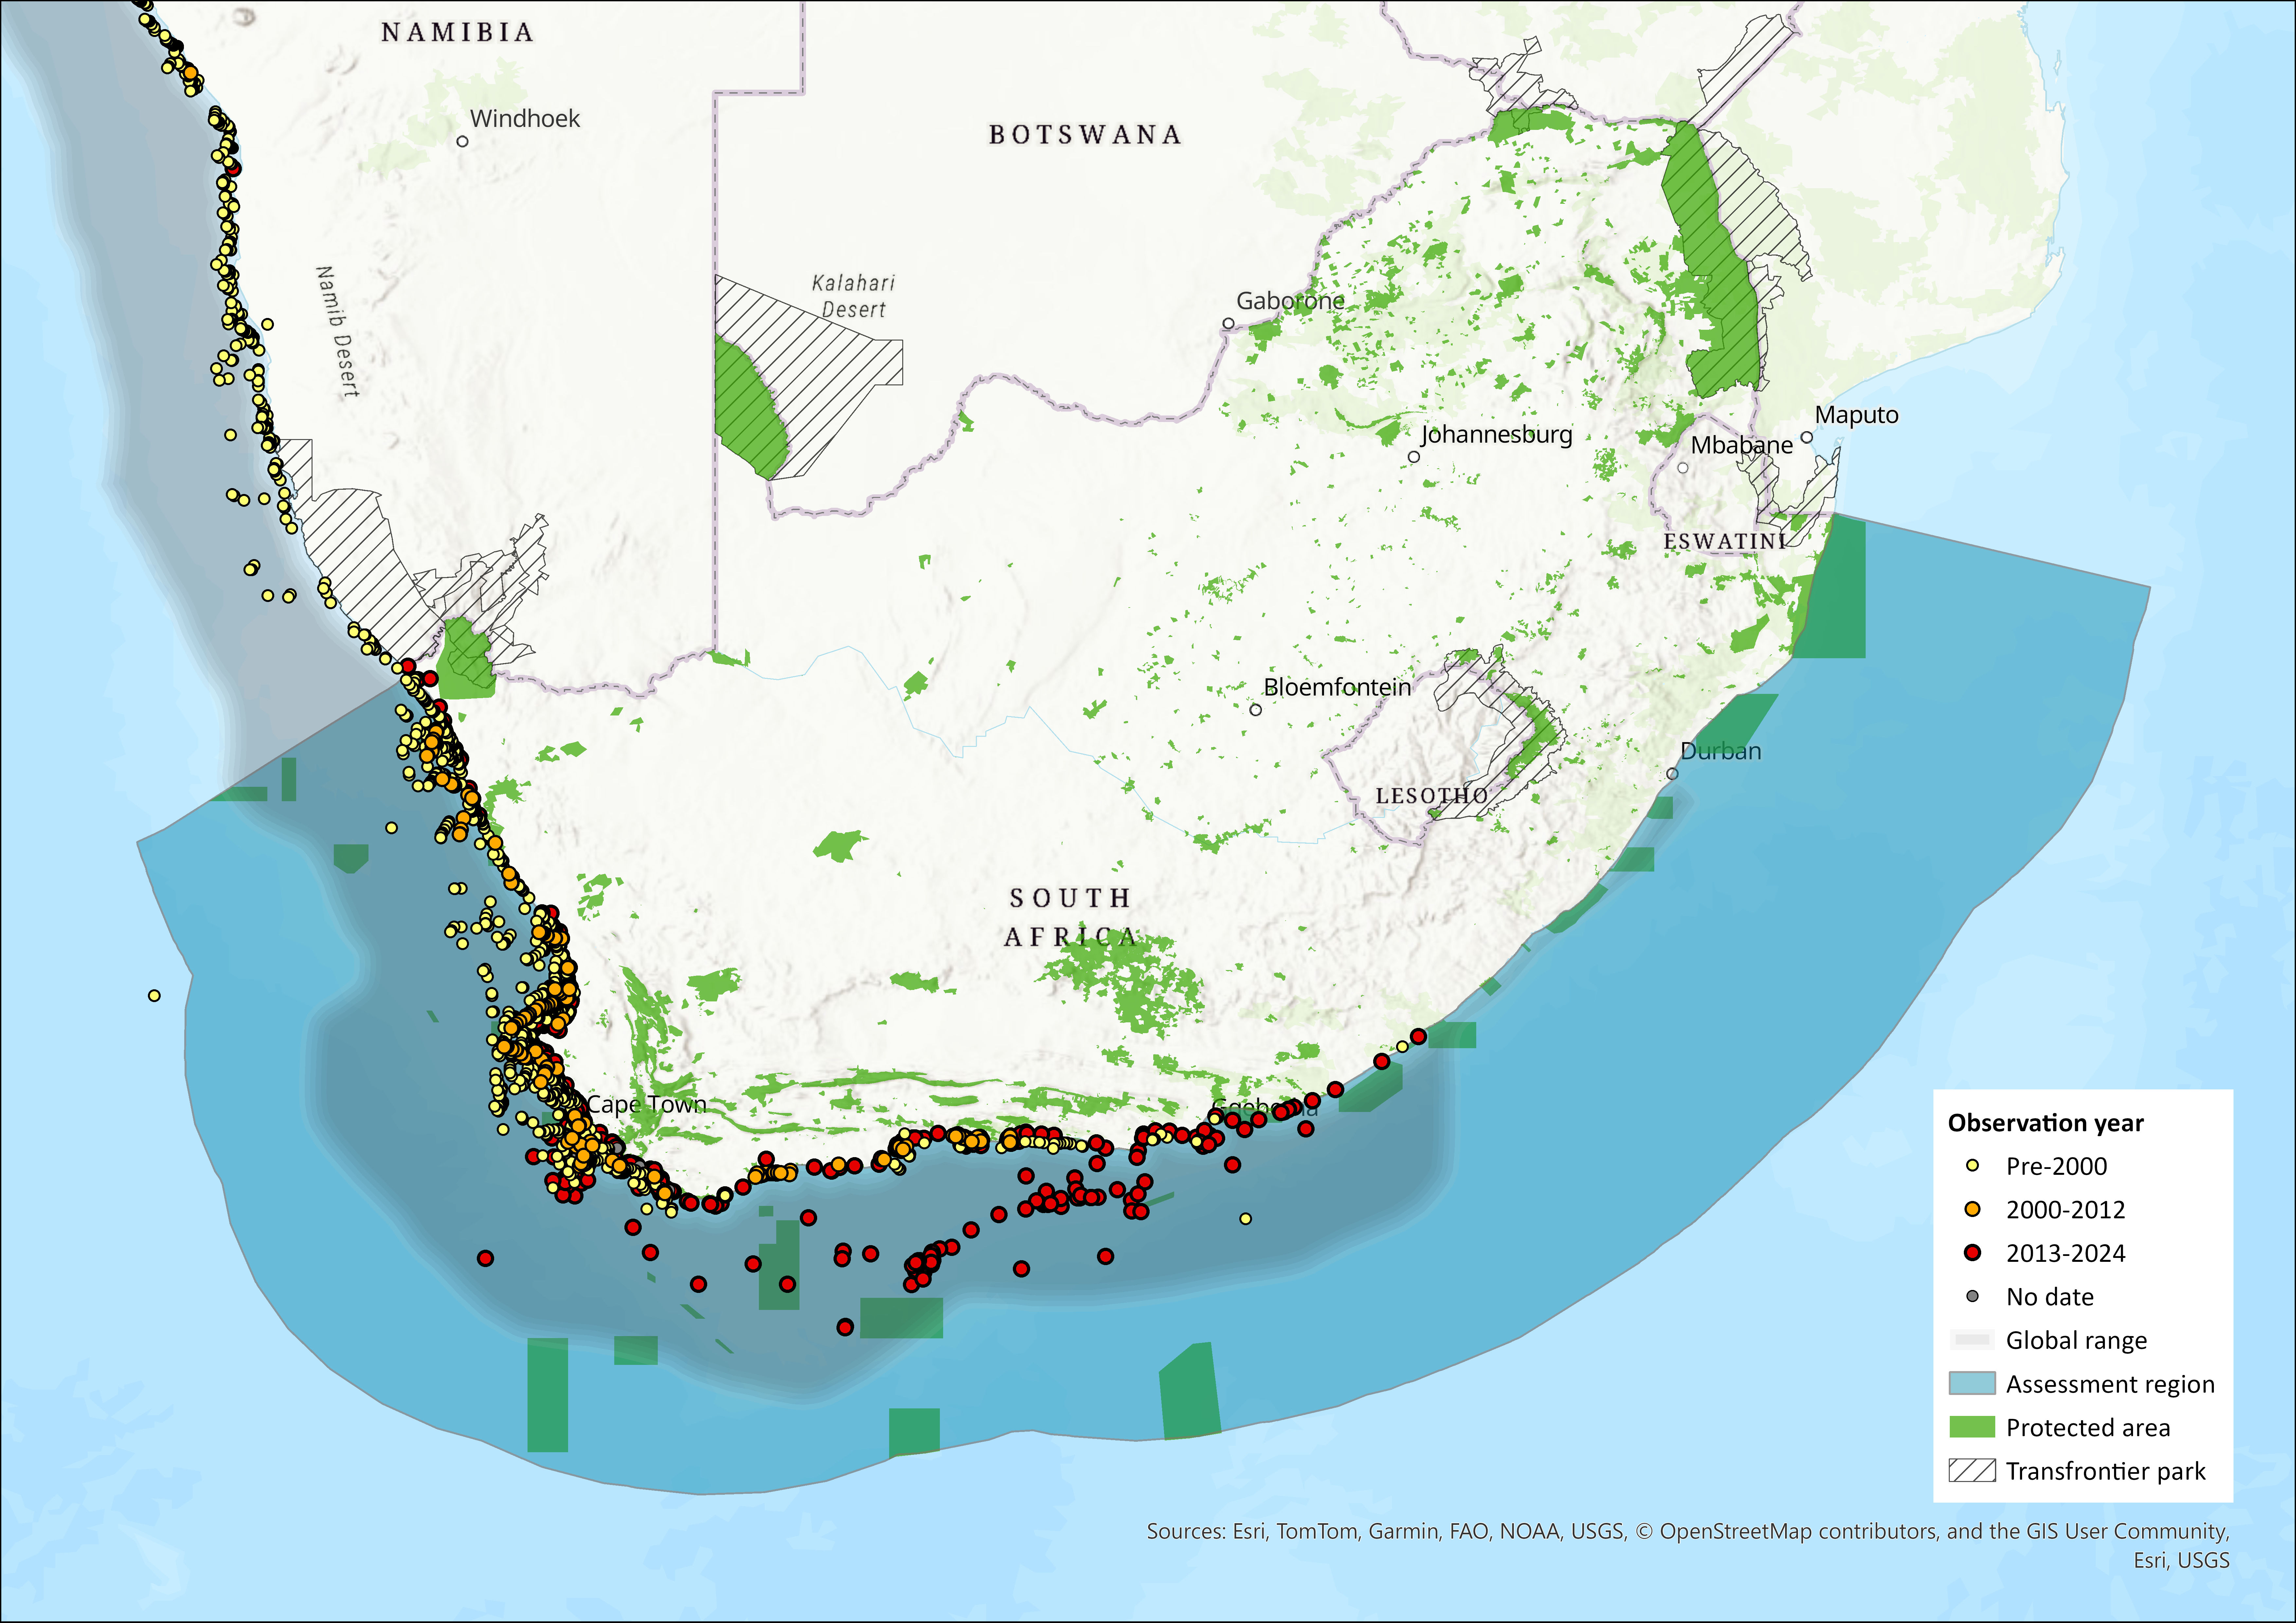Click the Global range grey legend swatch

1972,1340
